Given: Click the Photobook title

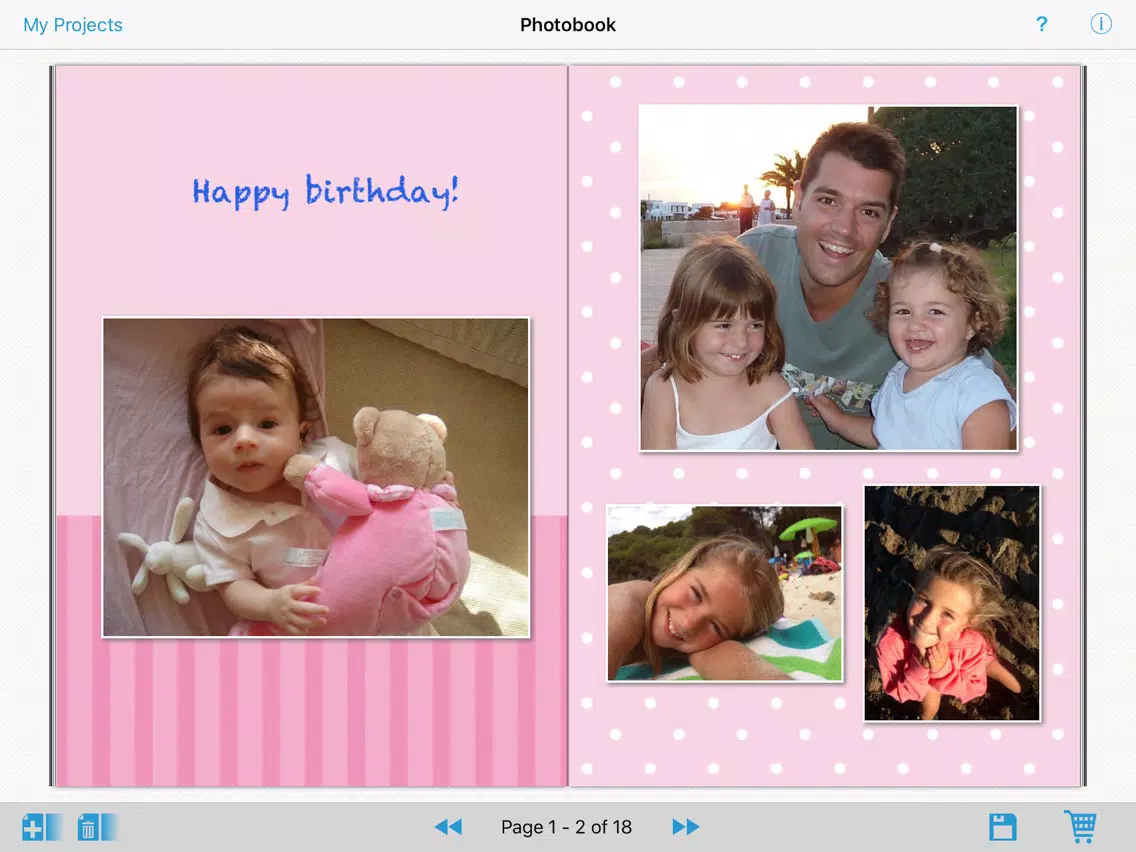Looking at the screenshot, I should pyautogui.click(x=568, y=25).
